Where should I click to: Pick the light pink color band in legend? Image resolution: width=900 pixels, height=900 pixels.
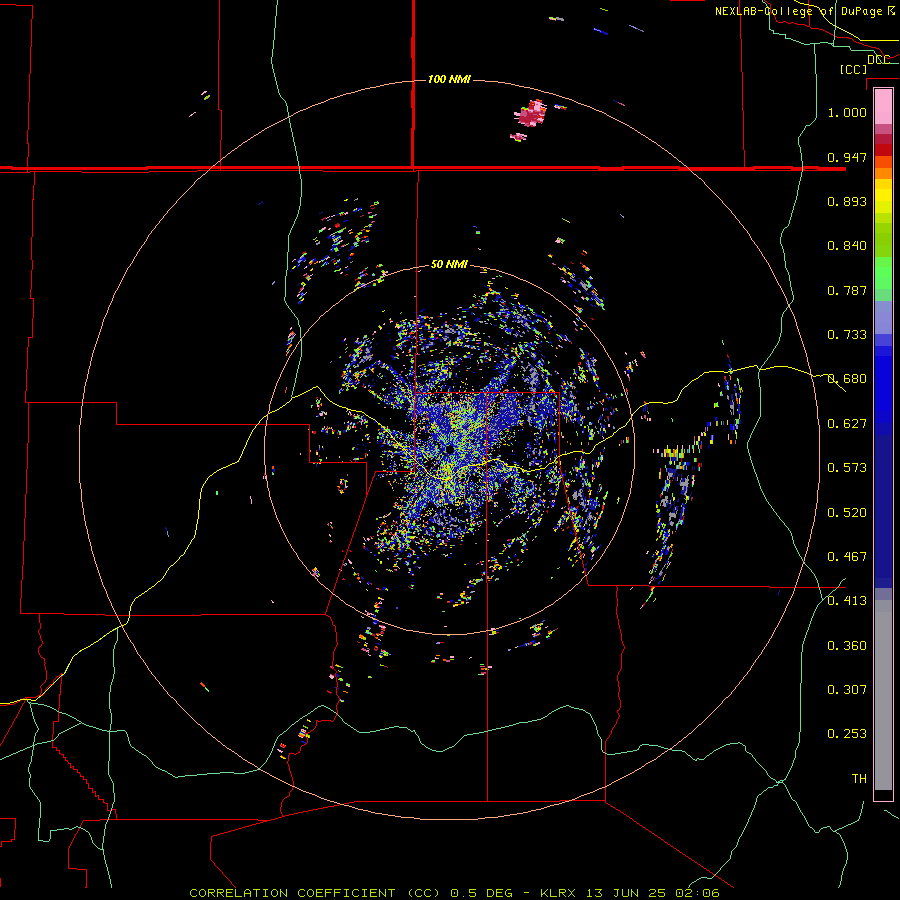[883, 107]
